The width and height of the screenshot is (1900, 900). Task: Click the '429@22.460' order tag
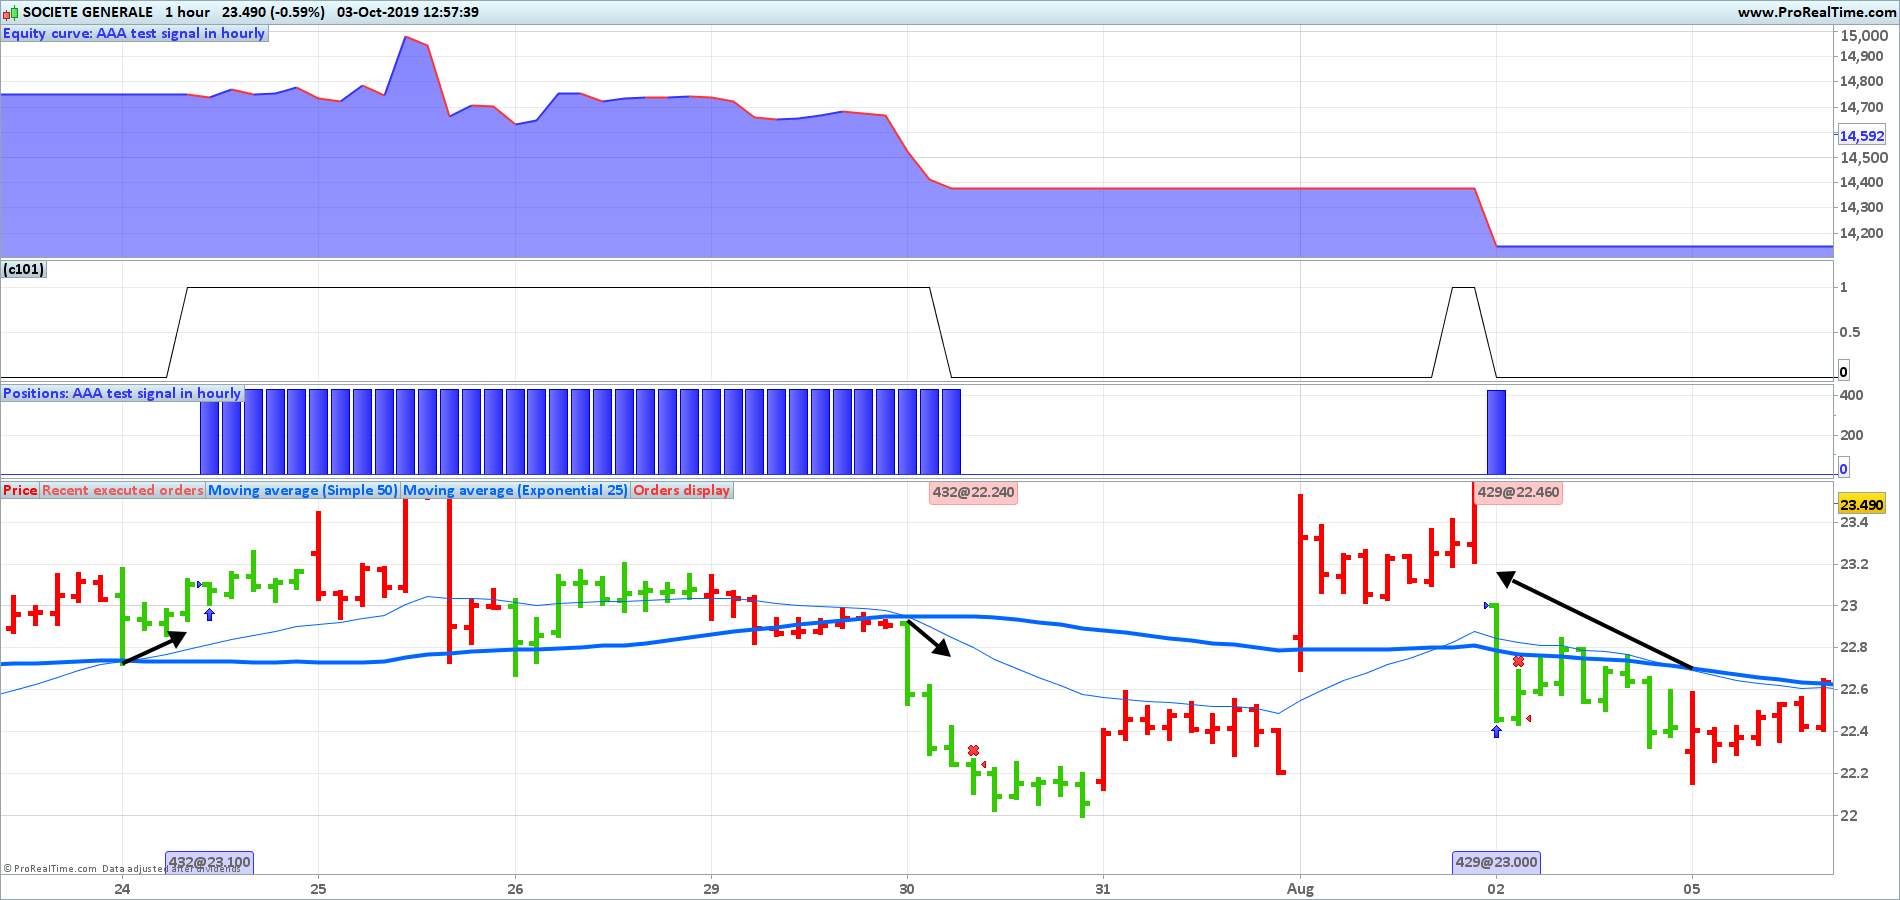pyautogui.click(x=1518, y=492)
